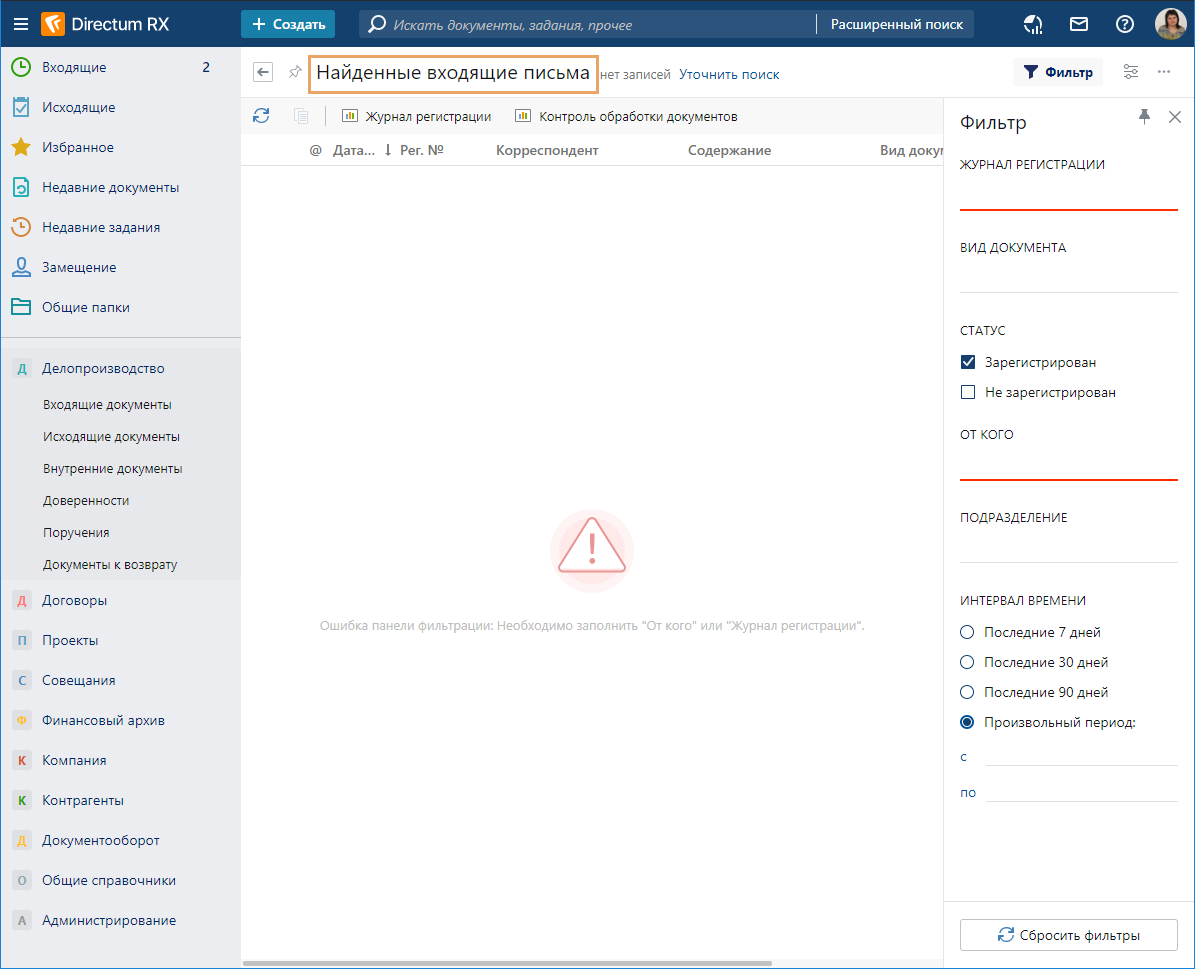Open the mail envelope icon in header
This screenshot has height=969, width=1195.
(1079, 24)
